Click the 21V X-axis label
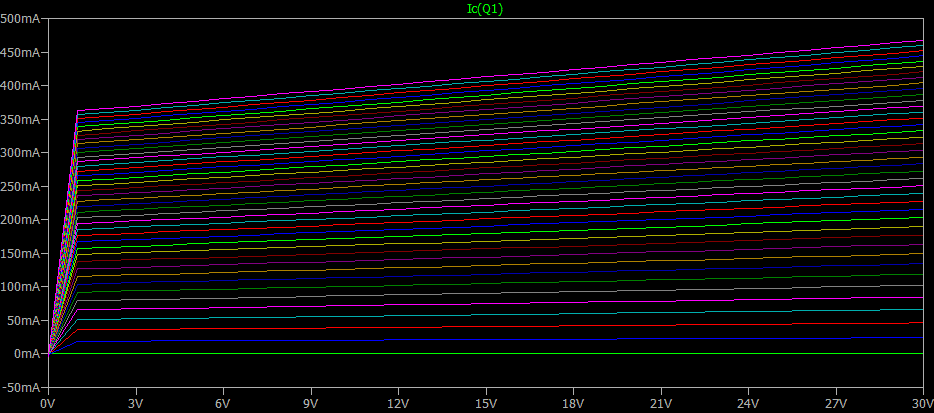This screenshot has width=934, height=413. coord(660,403)
